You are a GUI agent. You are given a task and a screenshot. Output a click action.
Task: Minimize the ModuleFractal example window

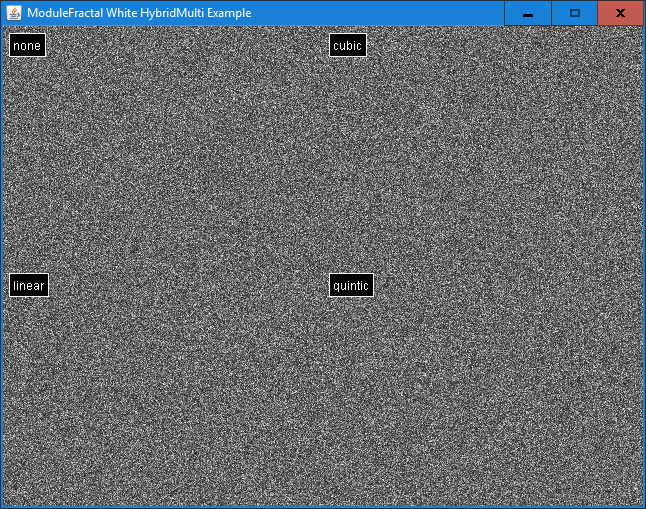point(528,13)
